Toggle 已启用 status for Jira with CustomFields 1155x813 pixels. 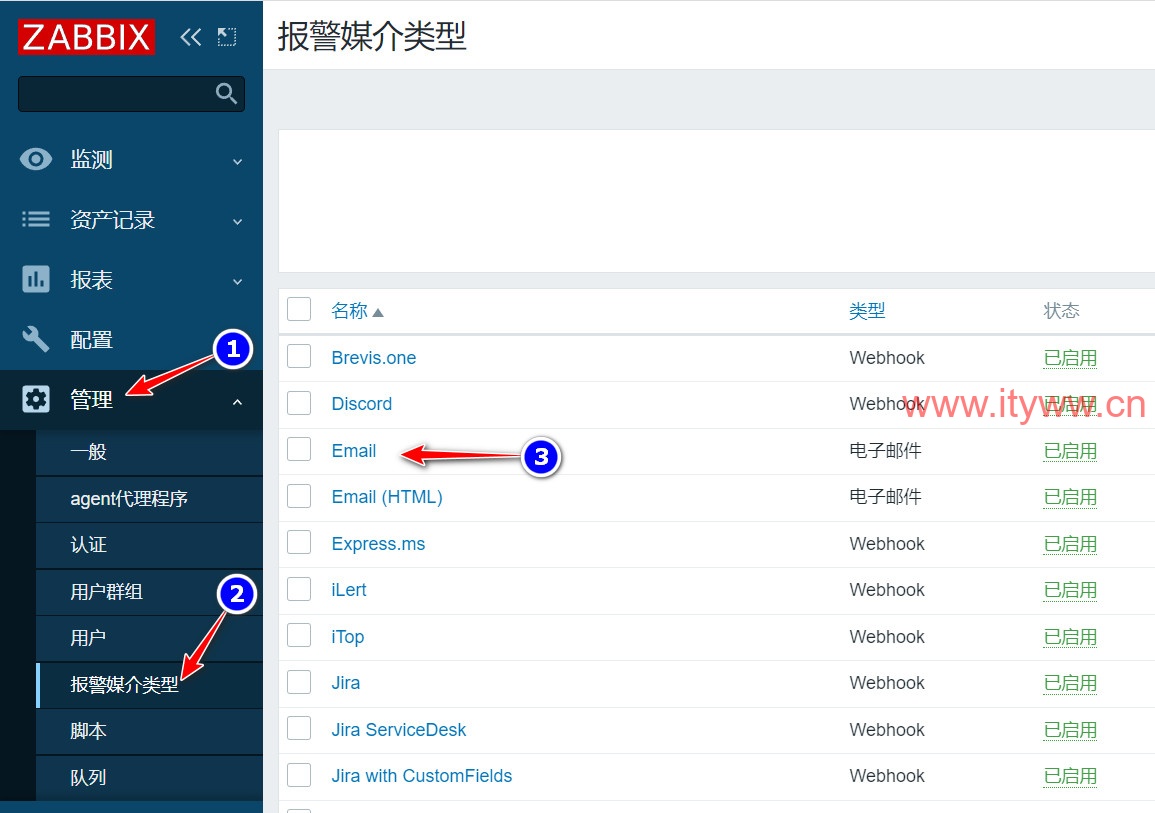pyautogui.click(x=1070, y=776)
